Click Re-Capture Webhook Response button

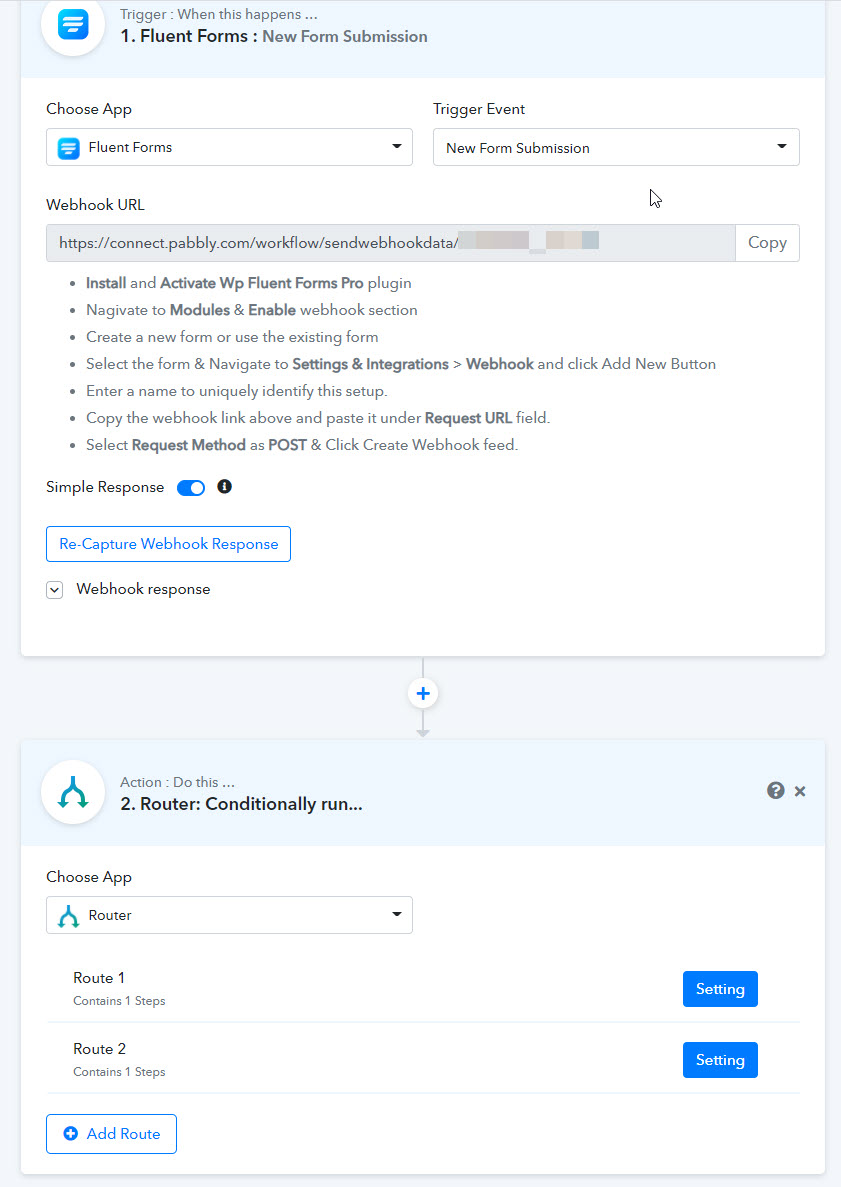point(168,544)
